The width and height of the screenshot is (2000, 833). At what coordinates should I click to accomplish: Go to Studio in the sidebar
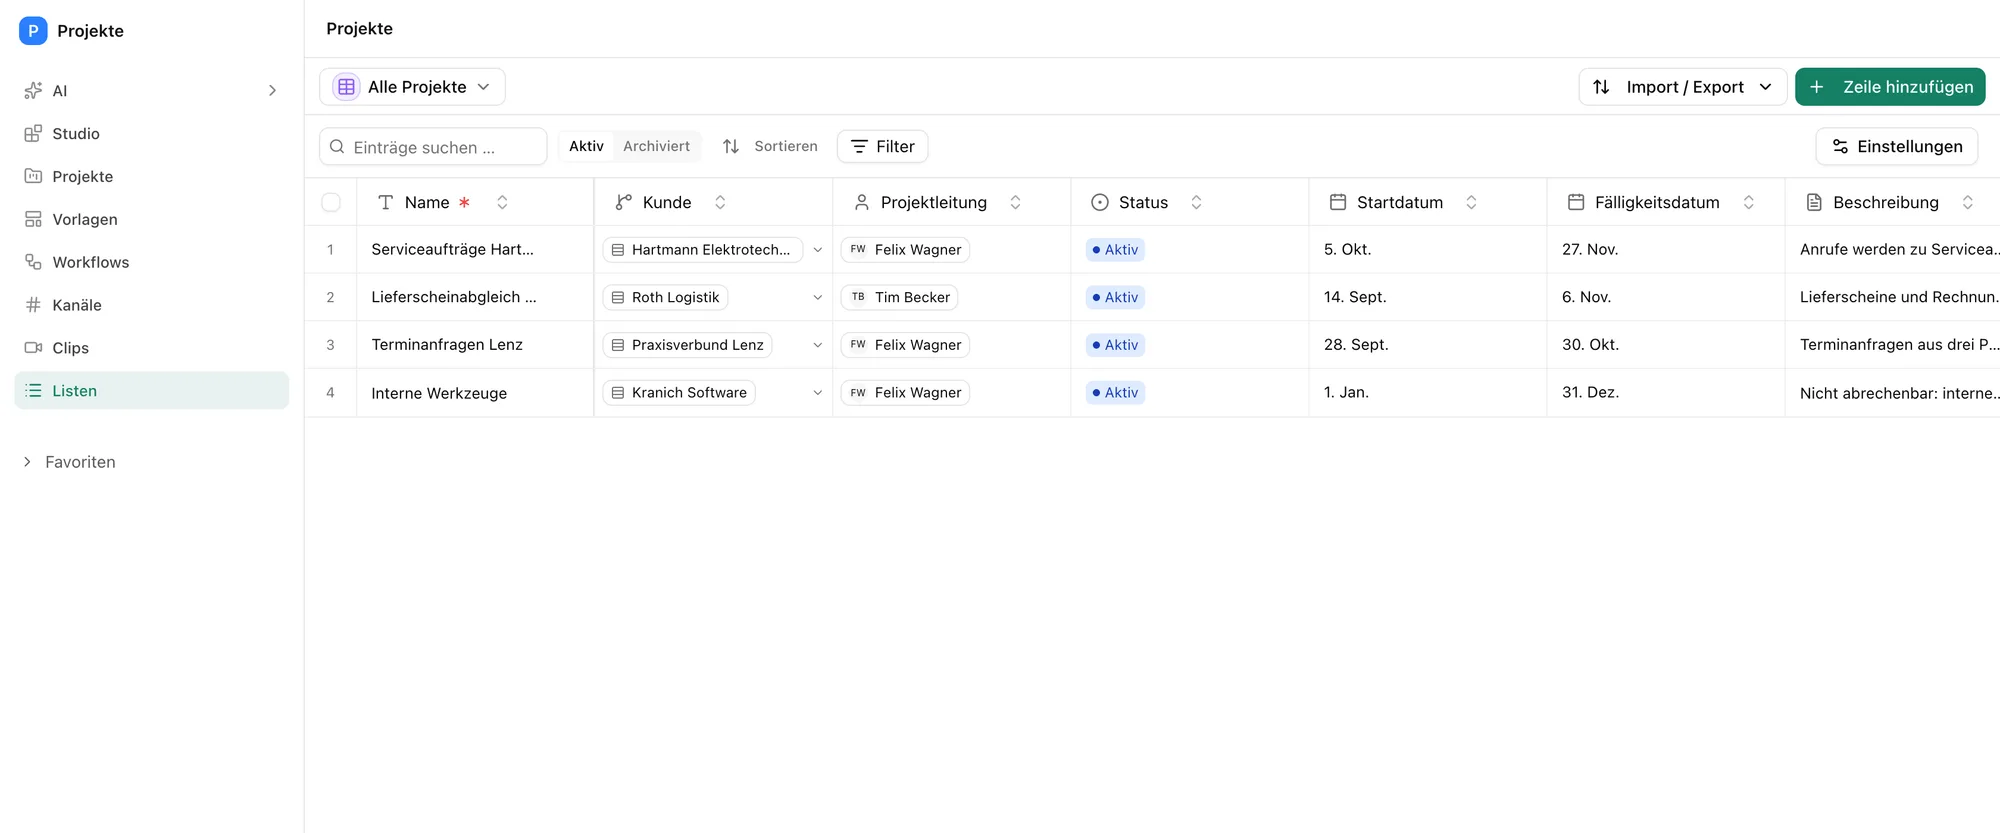point(151,133)
